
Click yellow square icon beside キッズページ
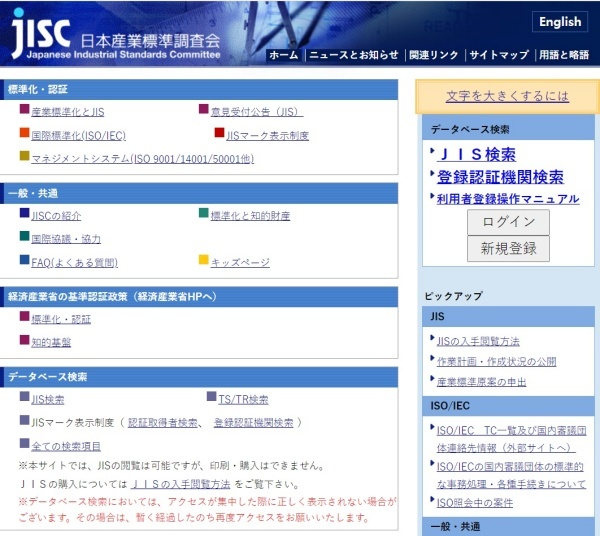point(204,260)
